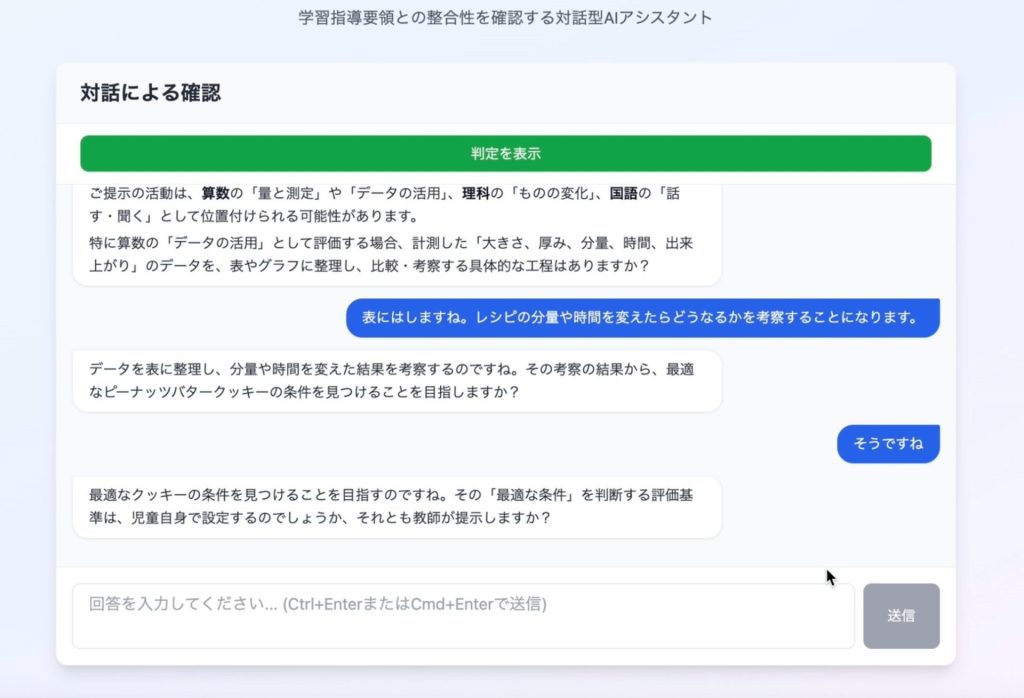Screen dimensions: 1024x698
Task: Click the green 判定を表示 button
Action: point(504,153)
